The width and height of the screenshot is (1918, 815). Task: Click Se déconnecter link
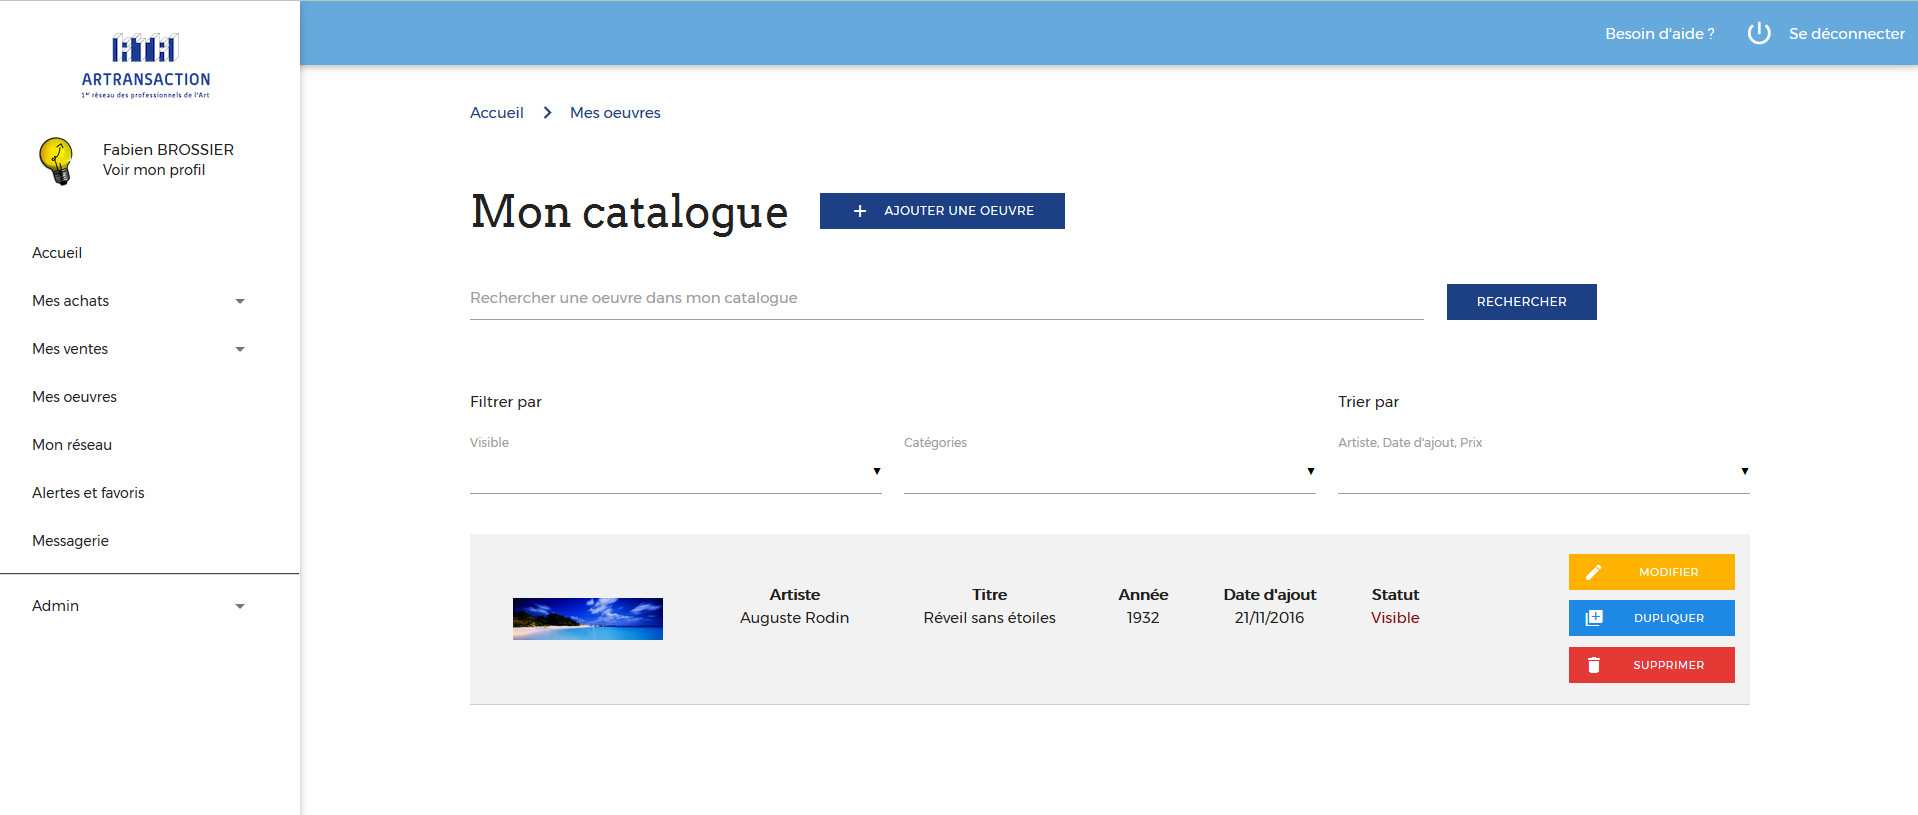click(1846, 34)
